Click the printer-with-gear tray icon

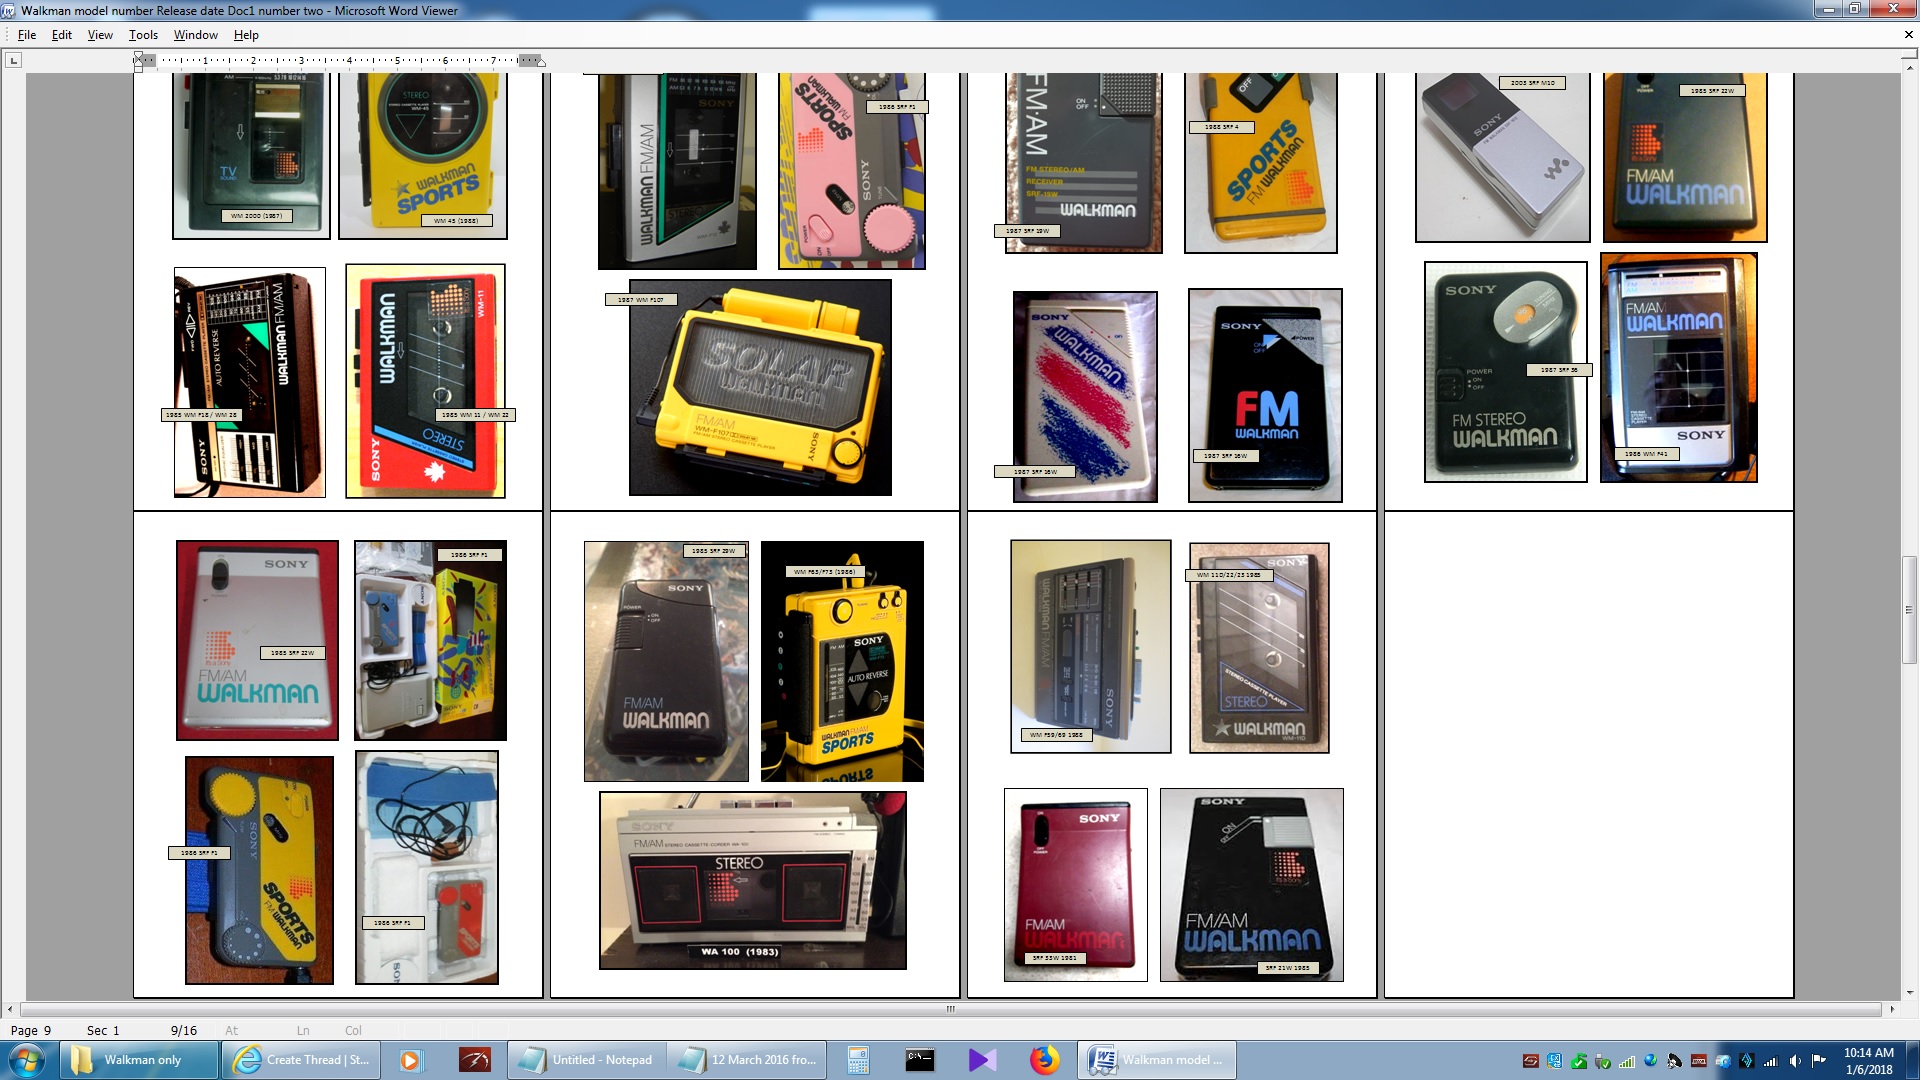(1723, 1061)
